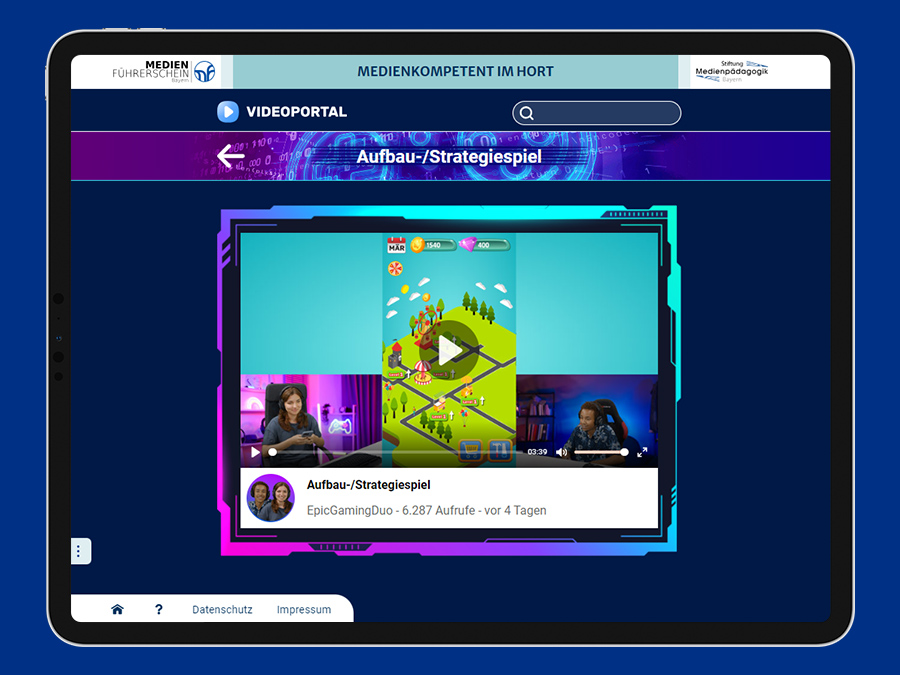Click the Videoportal title text
The height and width of the screenshot is (675, 900).
click(x=296, y=112)
